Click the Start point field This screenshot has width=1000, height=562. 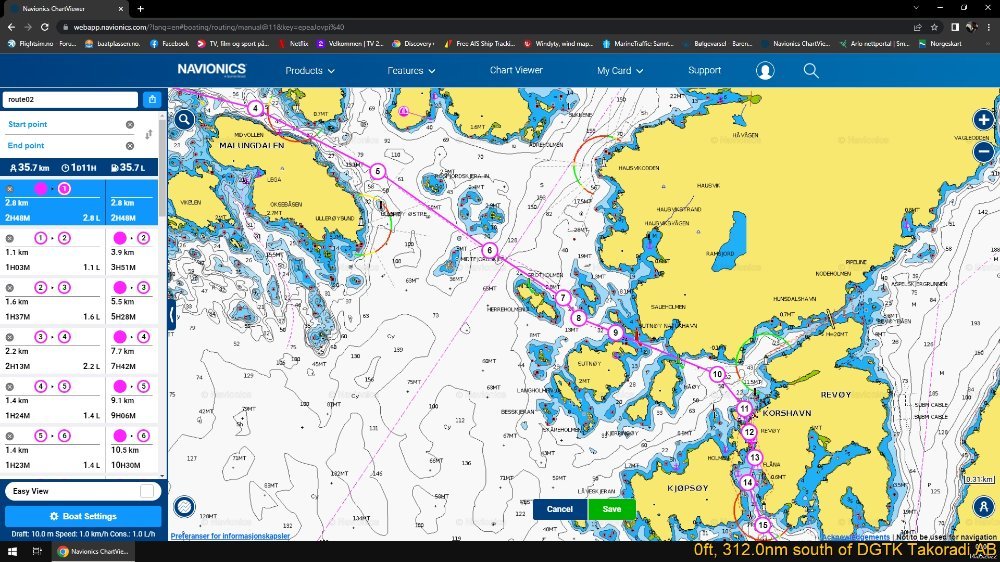pos(64,124)
